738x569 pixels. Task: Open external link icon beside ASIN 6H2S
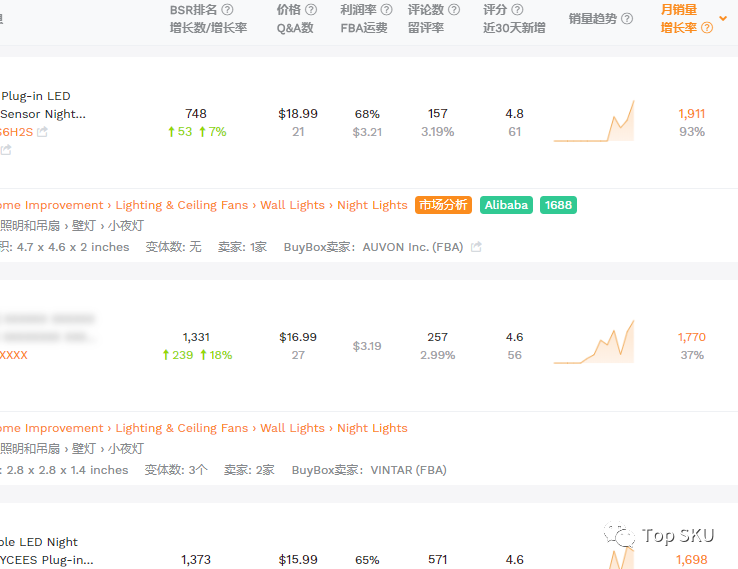[42, 132]
